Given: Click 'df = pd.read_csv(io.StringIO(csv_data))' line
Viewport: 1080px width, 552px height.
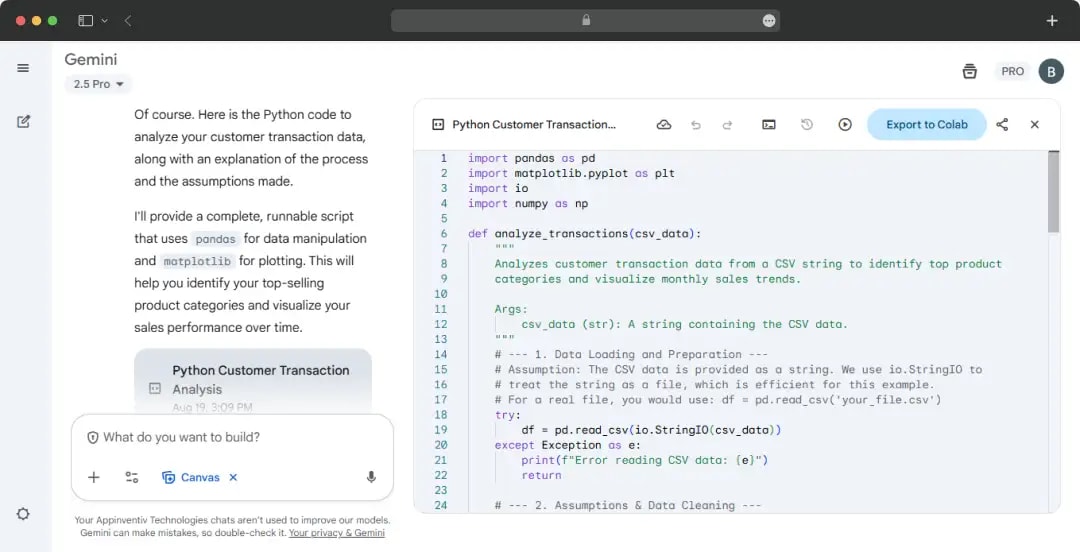Looking at the screenshot, I should pyautogui.click(x=651, y=430).
